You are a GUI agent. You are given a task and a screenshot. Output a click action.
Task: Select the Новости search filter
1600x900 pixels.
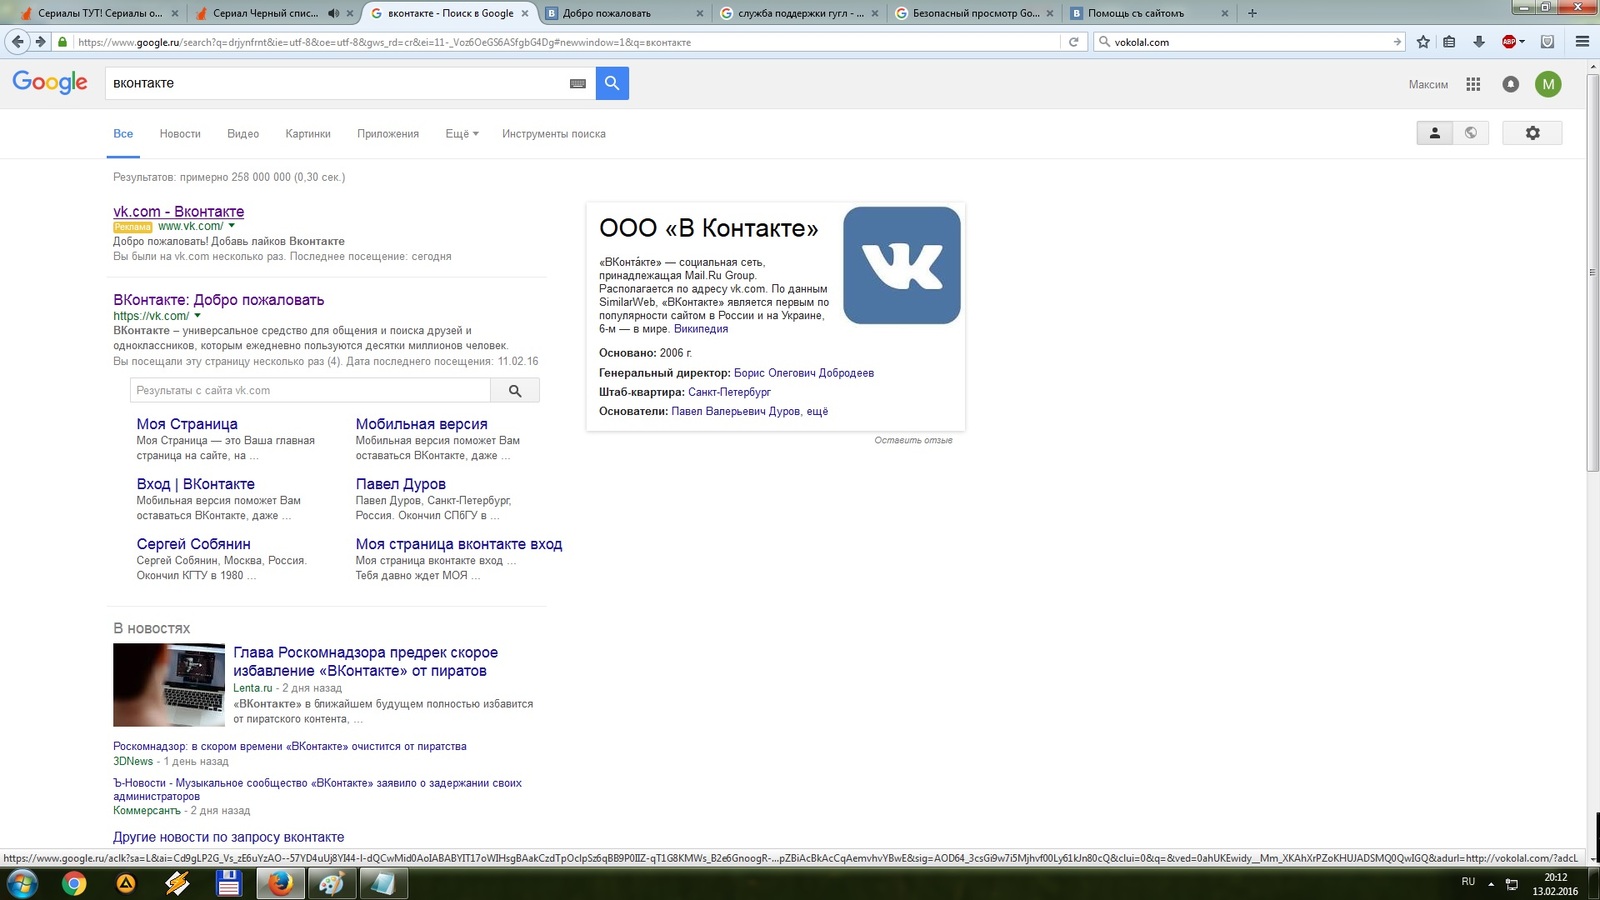(x=180, y=134)
